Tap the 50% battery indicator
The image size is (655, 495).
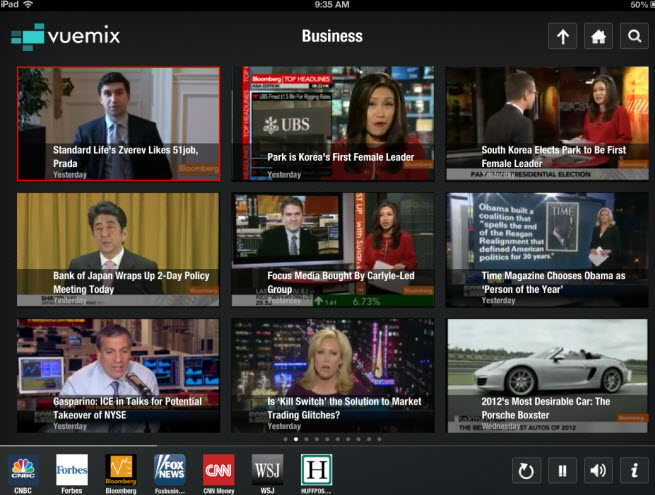click(642, 5)
